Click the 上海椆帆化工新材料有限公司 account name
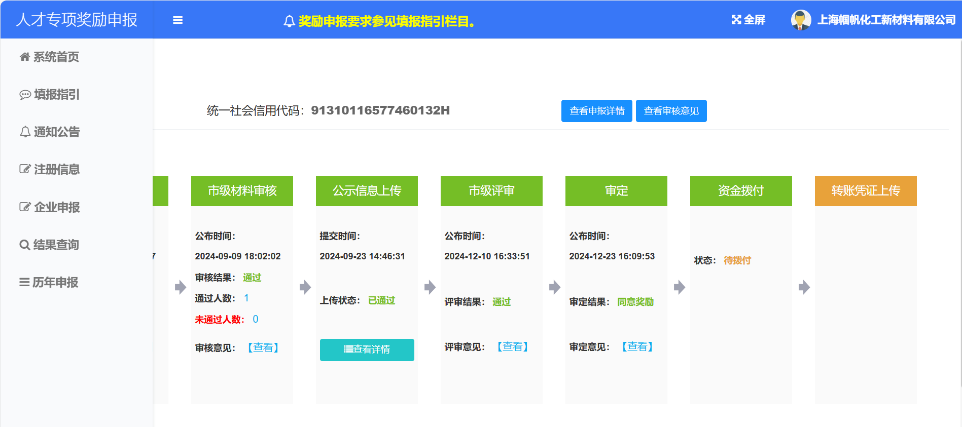Image resolution: width=962 pixels, height=427 pixels. 886,20
